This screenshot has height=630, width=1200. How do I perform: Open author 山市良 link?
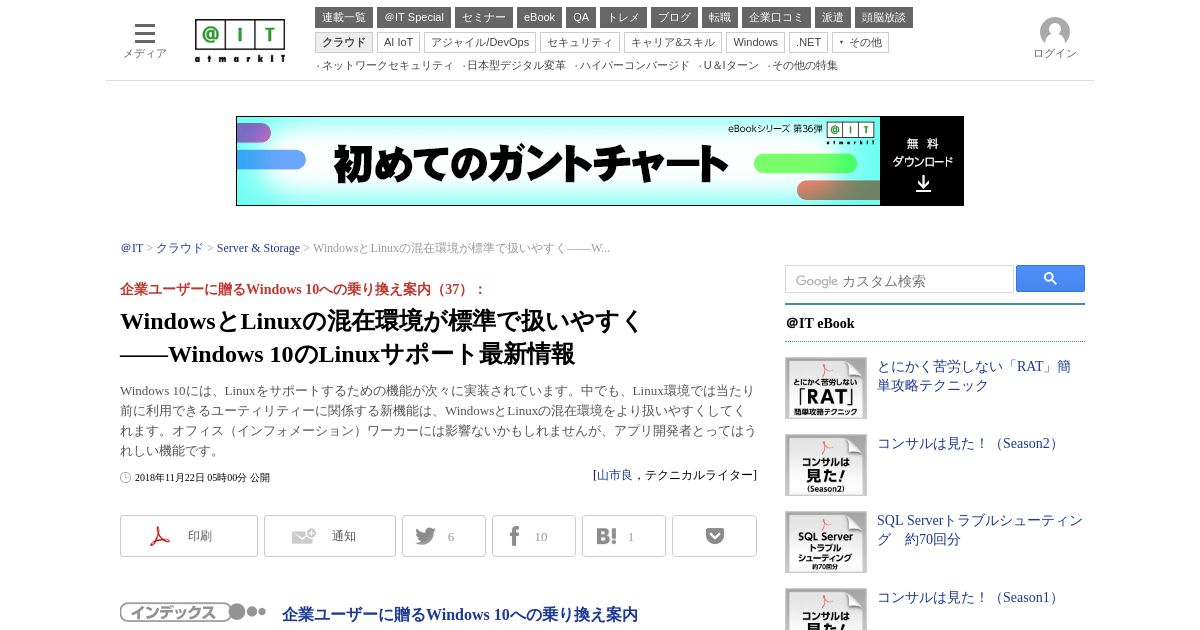click(614, 475)
